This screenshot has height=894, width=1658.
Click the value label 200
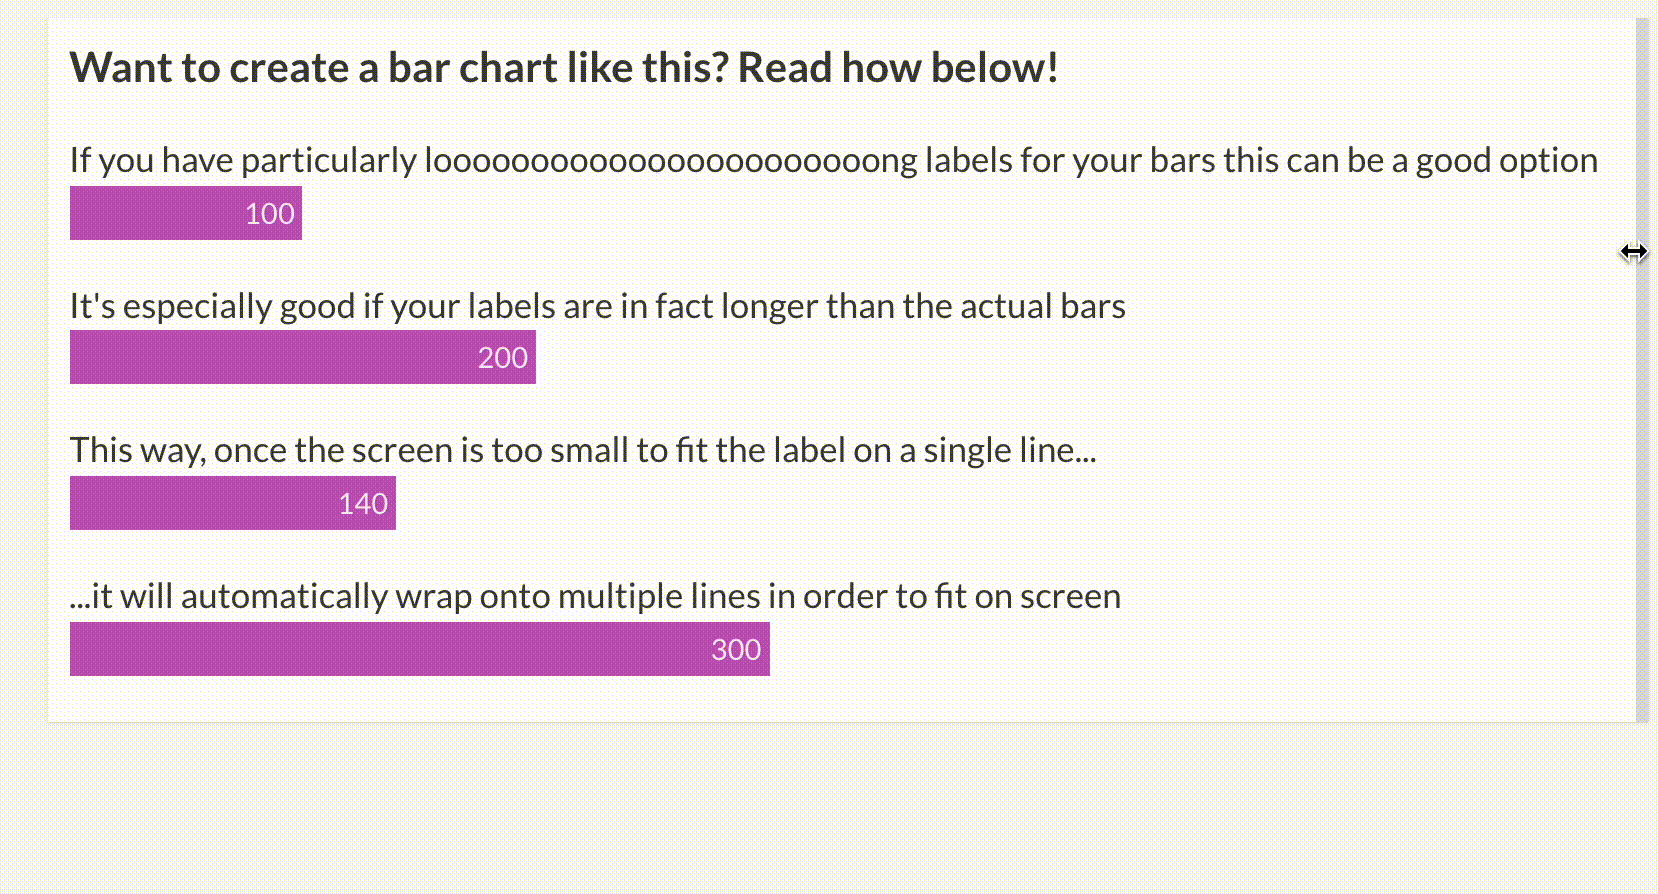(x=503, y=358)
